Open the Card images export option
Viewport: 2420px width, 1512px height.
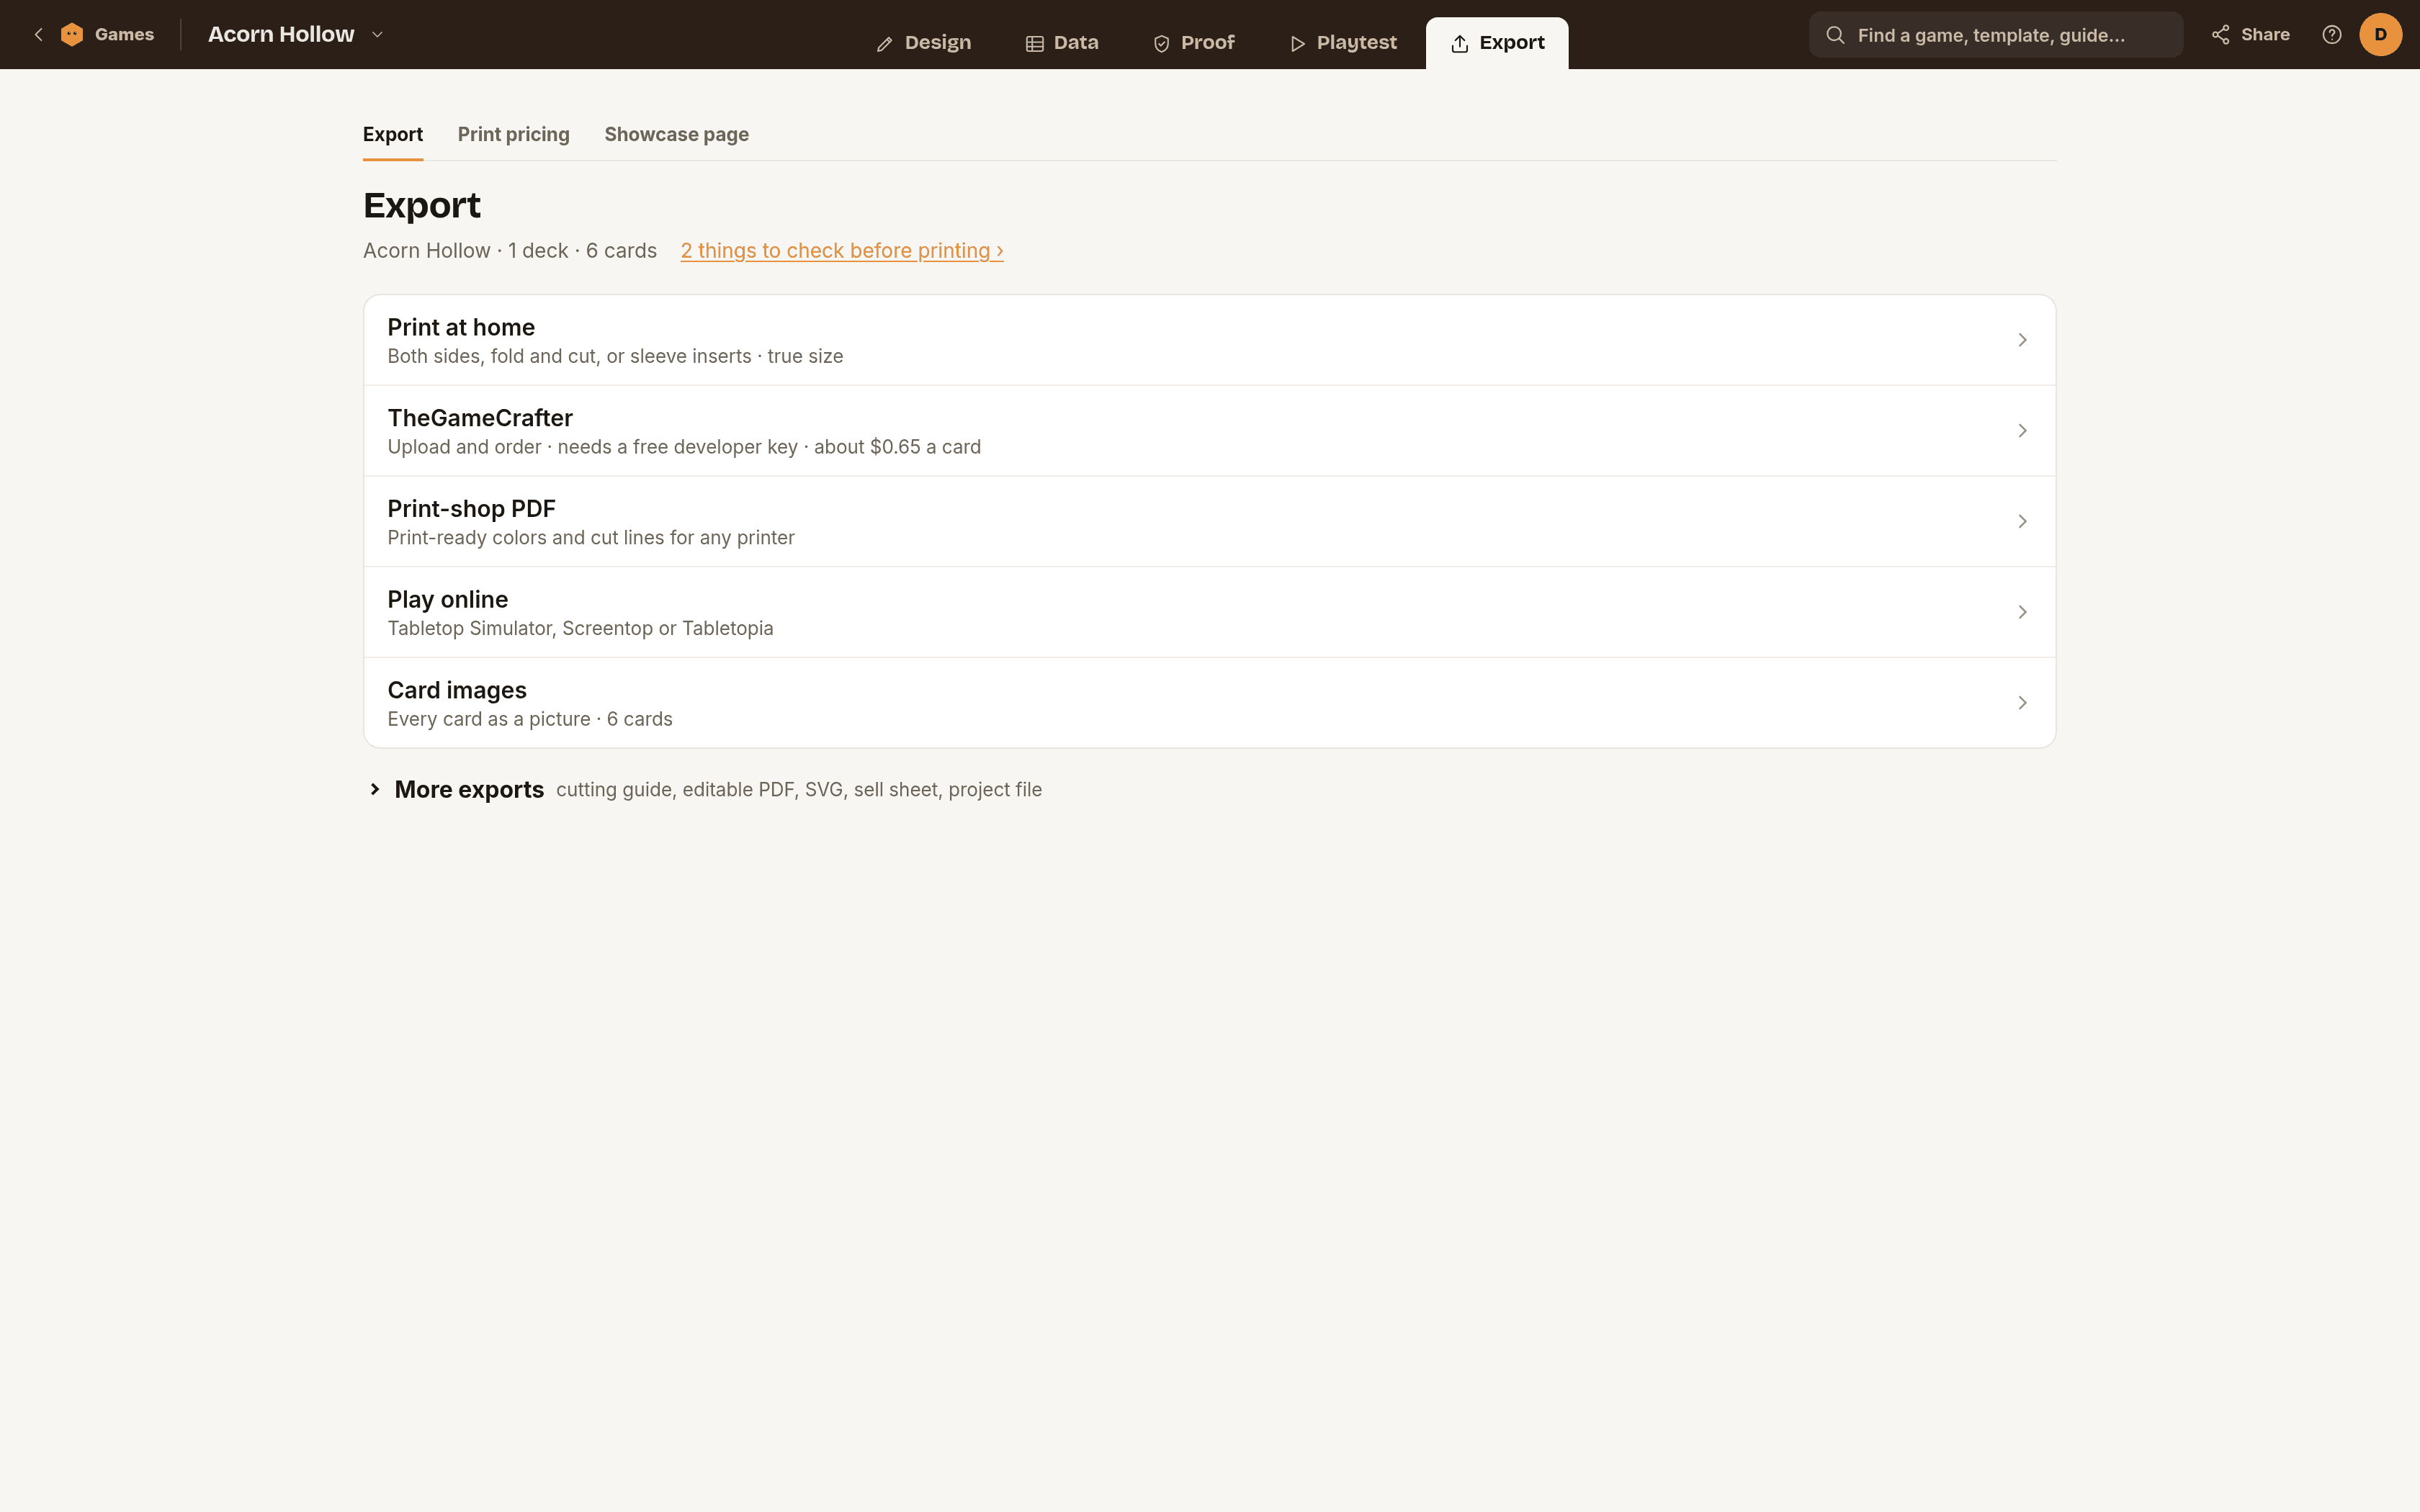coord(1209,703)
